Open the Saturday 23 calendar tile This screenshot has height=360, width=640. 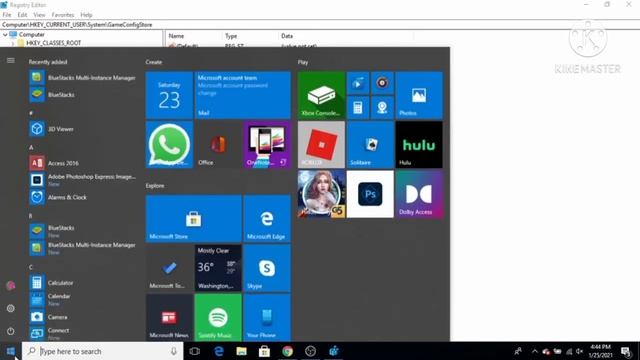[x=169, y=95]
